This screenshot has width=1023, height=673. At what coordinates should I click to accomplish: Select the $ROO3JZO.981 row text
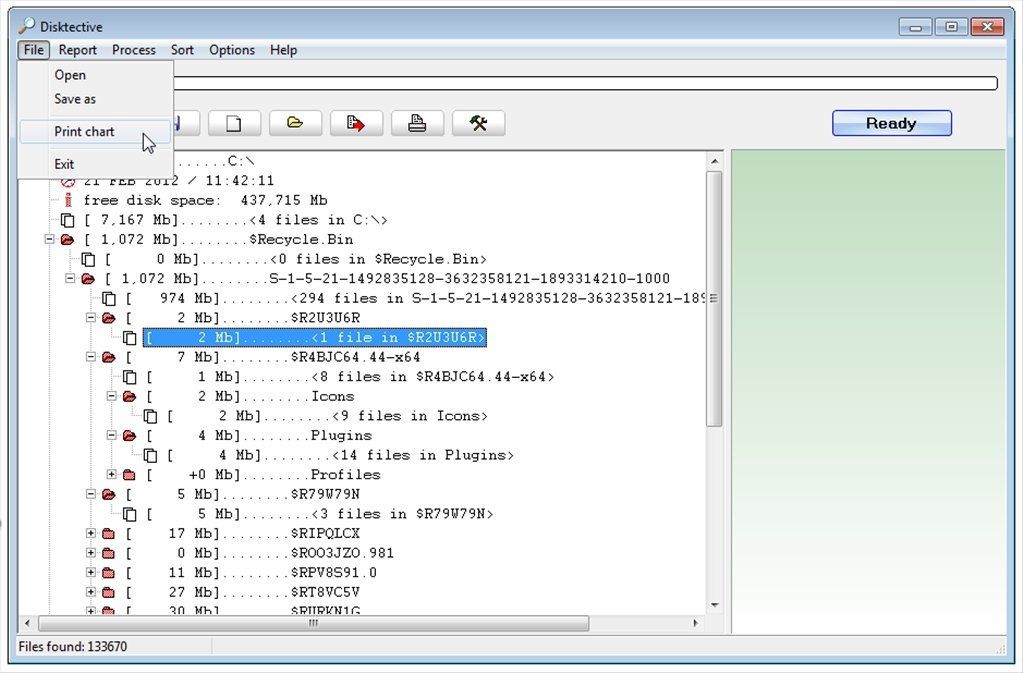[x=259, y=552]
